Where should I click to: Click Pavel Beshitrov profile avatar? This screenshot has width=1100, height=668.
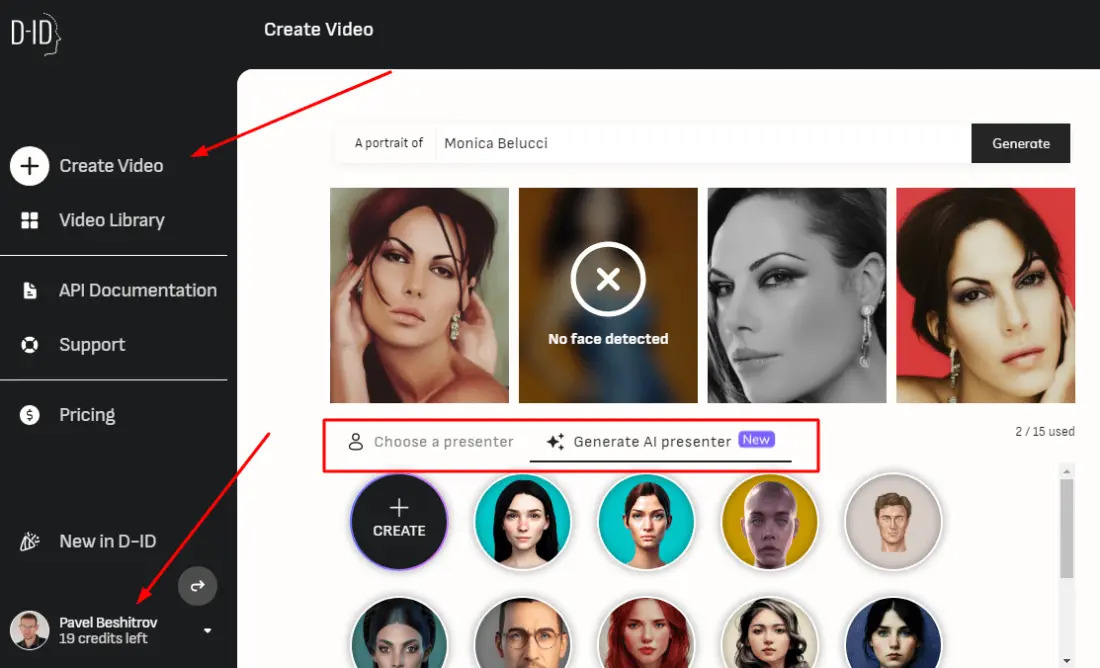coord(29,629)
